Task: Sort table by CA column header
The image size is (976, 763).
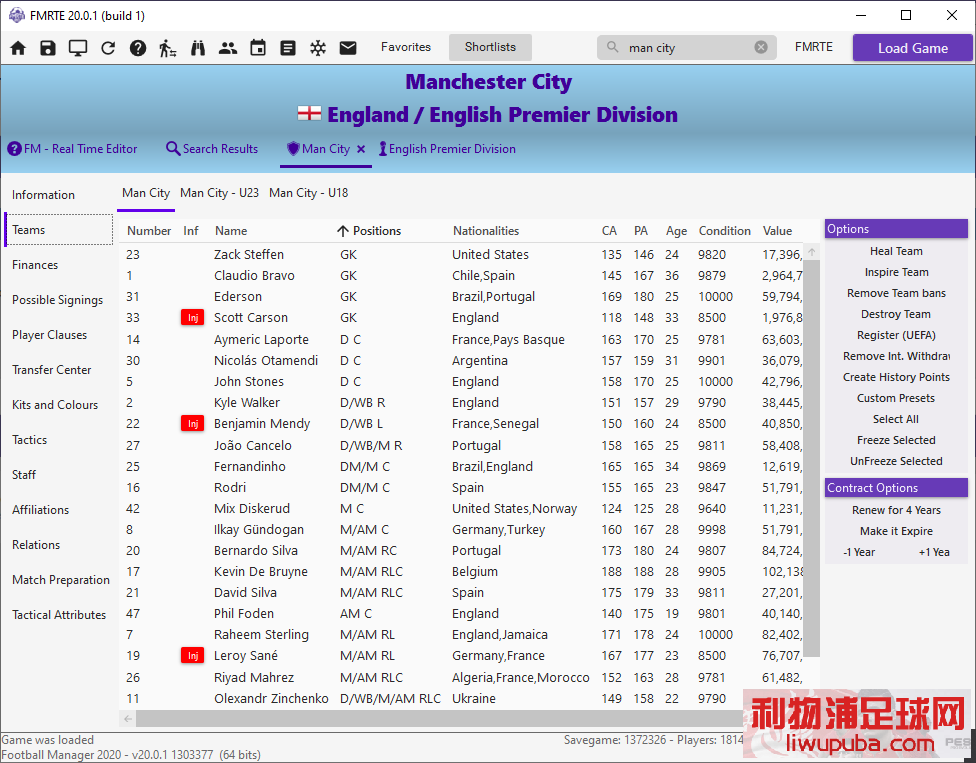Action: click(609, 231)
